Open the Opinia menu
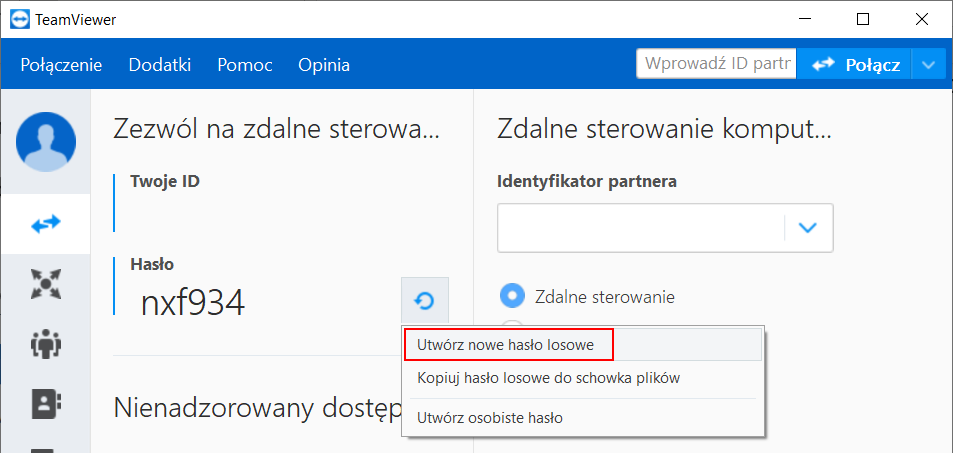Image resolution: width=953 pixels, height=453 pixels. [324, 65]
